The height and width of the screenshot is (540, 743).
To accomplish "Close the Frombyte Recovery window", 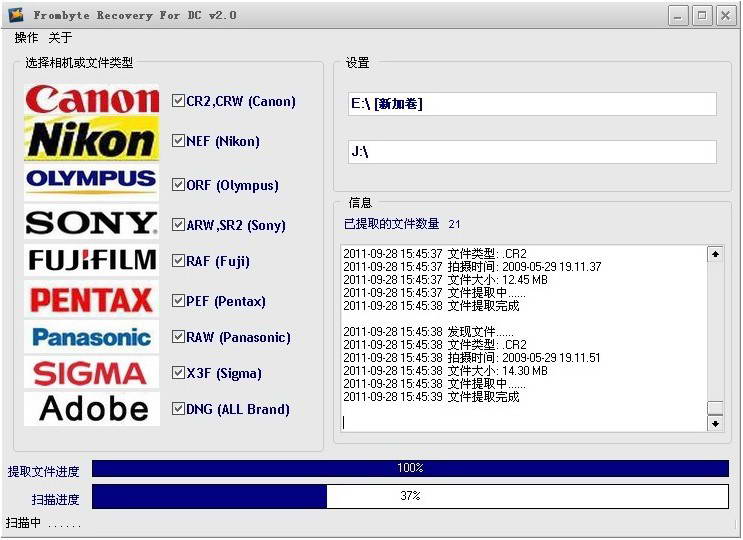I will pyautogui.click(x=725, y=16).
